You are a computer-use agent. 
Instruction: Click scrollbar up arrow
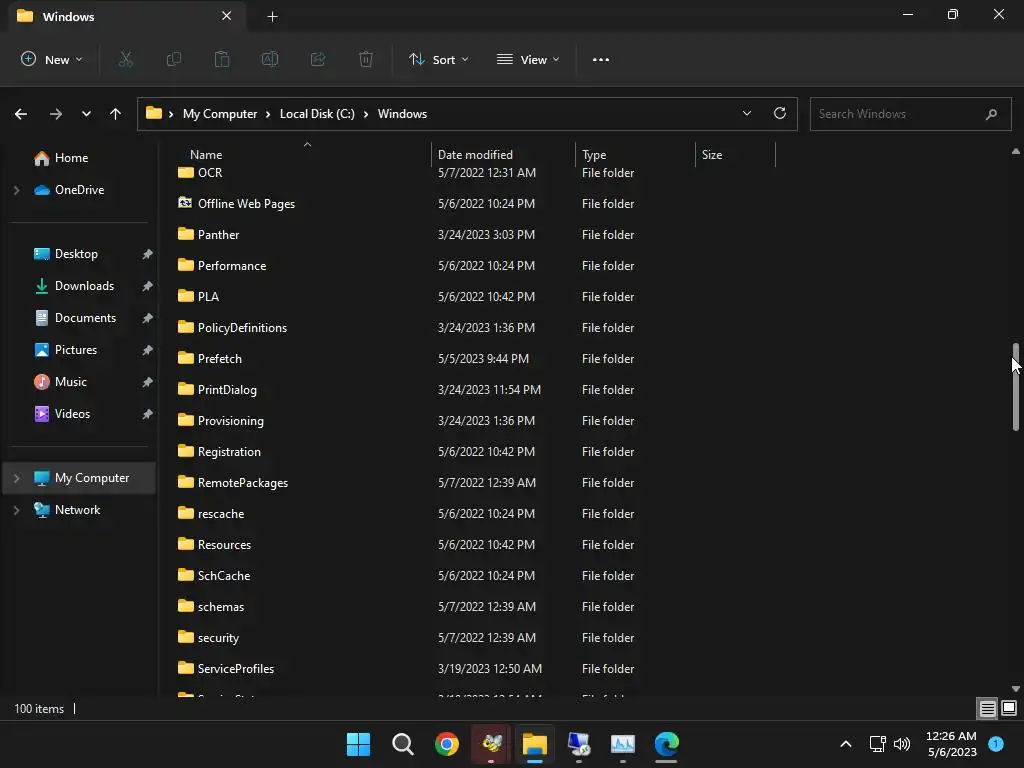pos(1016,152)
